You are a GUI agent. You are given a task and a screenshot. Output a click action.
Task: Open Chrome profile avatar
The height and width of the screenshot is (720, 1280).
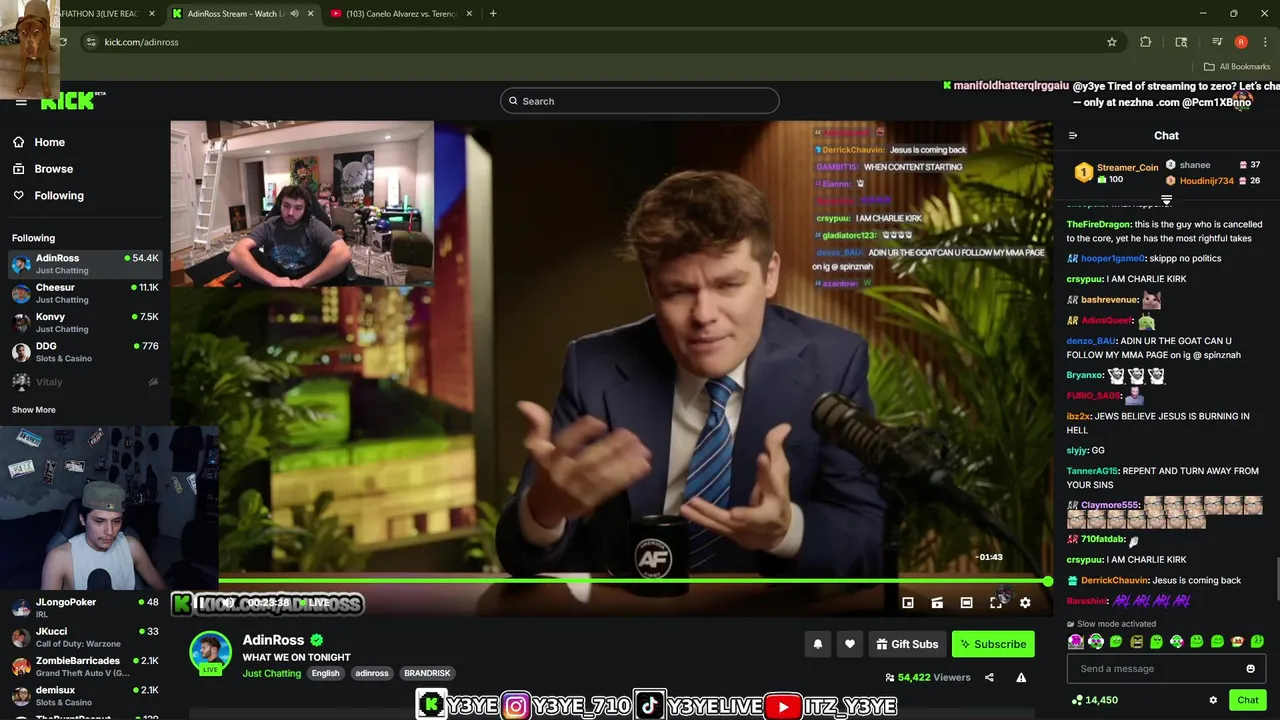[x=1241, y=42]
